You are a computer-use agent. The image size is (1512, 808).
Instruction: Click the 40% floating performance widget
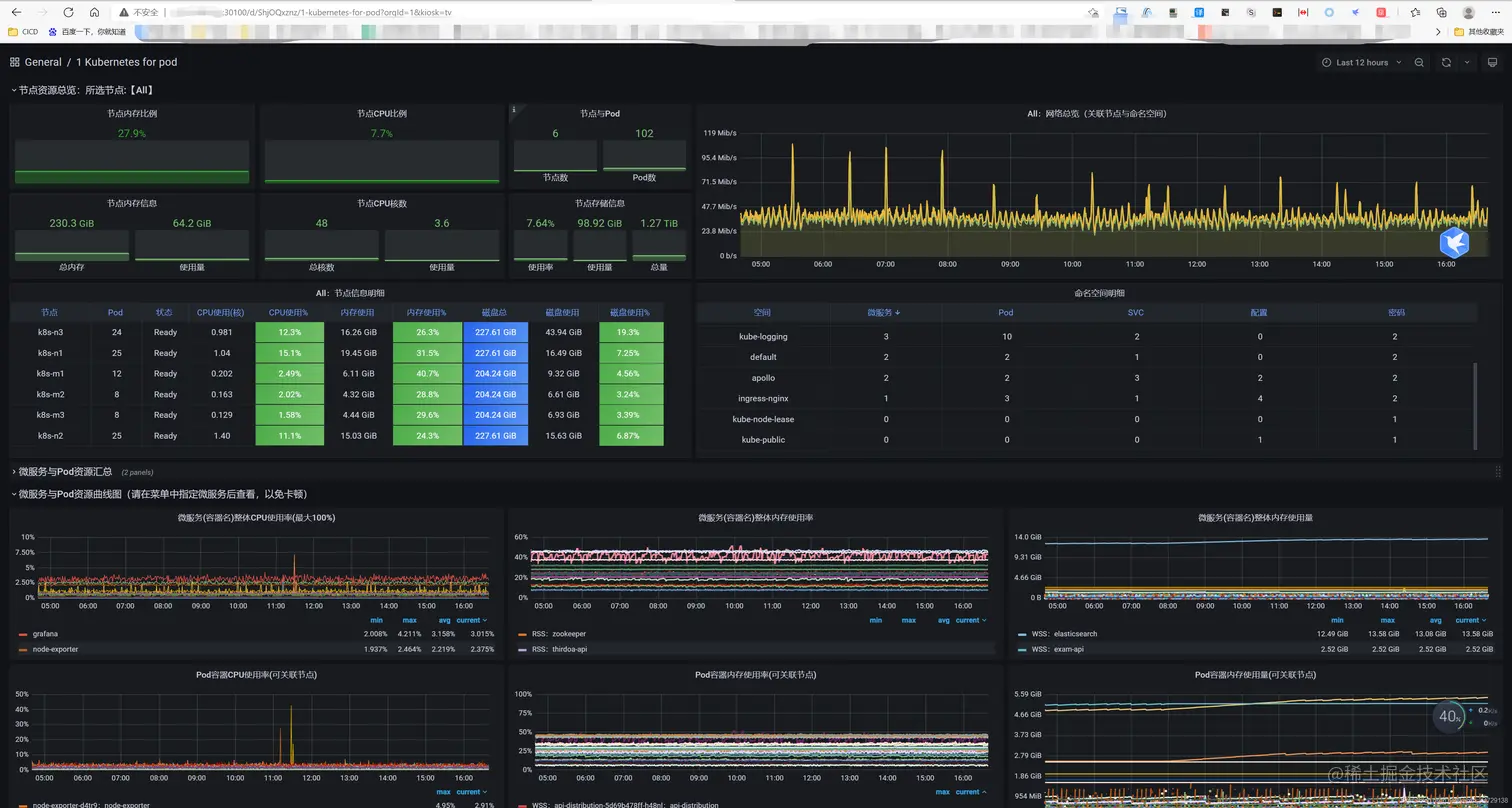(x=1449, y=716)
